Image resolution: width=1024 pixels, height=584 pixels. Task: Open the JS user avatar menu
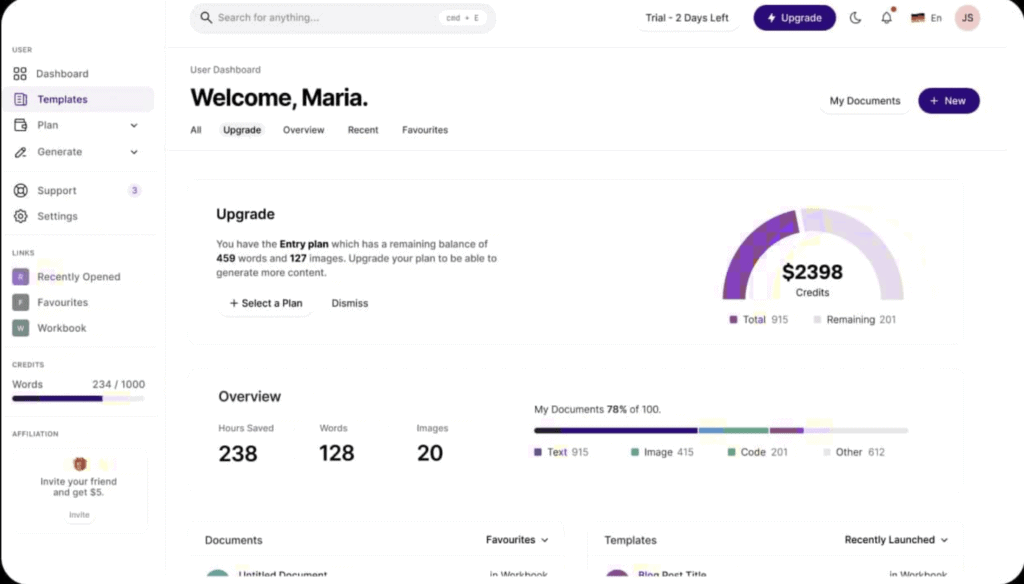coord(967,18)
